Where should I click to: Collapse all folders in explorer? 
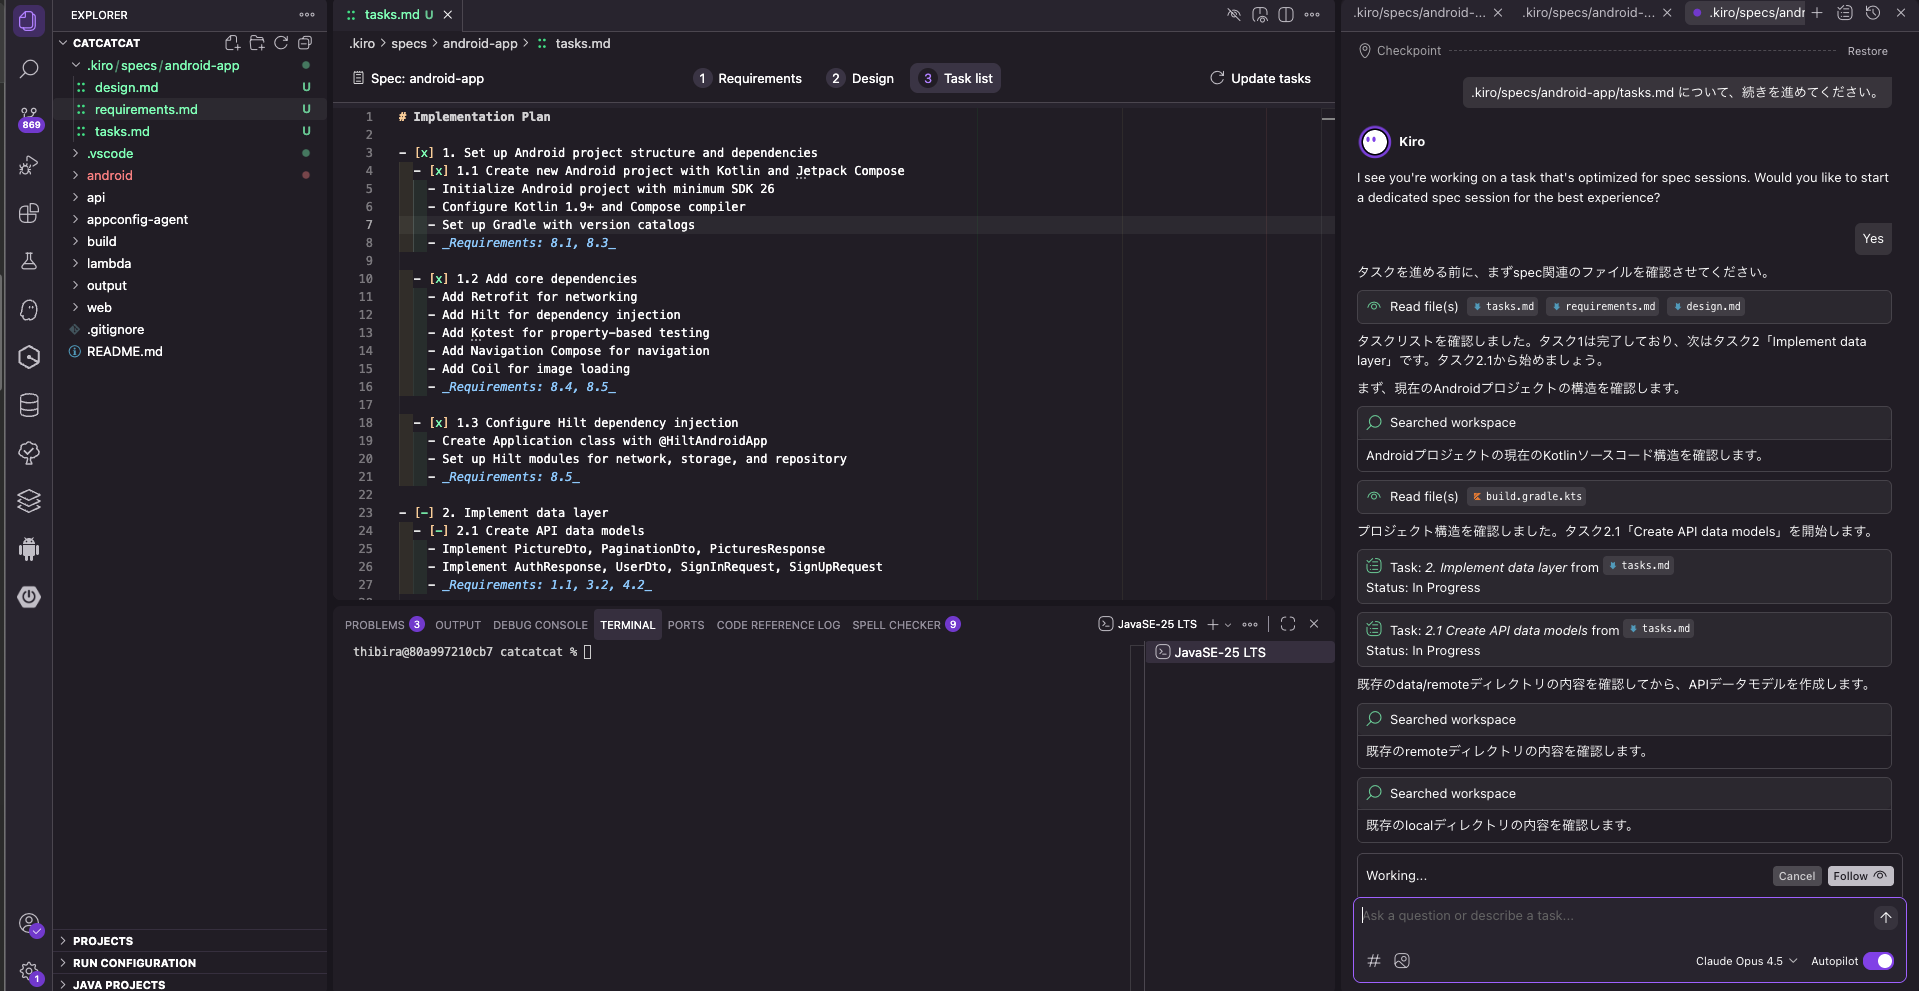click(x=305, y=43)
